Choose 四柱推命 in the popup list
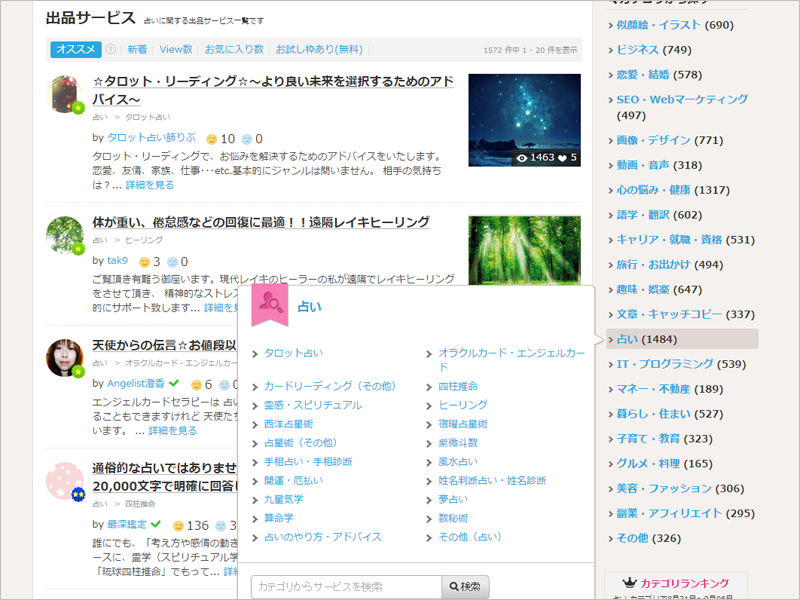The width and height of the screenshot is (800, 600). pyautogui.click(x=458, y=386)
